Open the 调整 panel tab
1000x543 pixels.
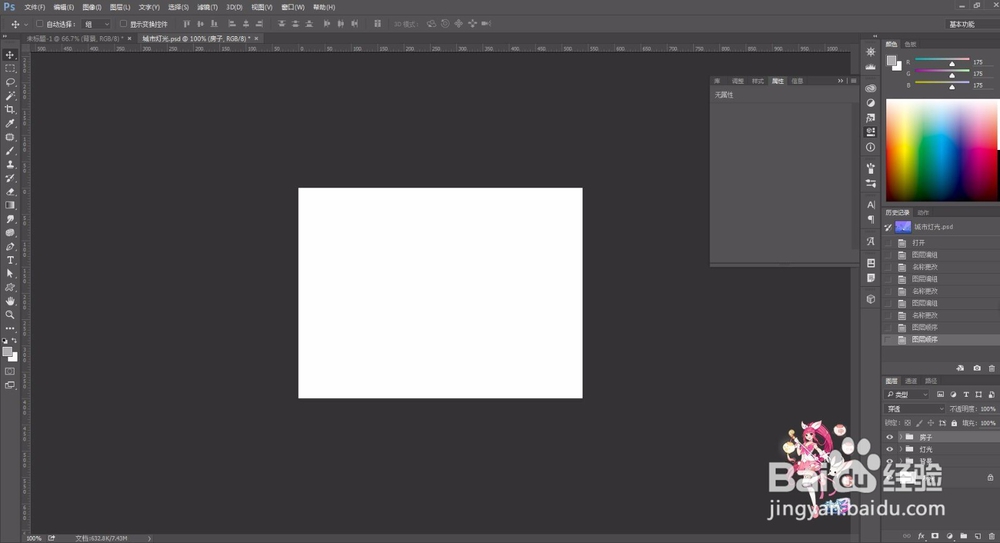point(737,81)
